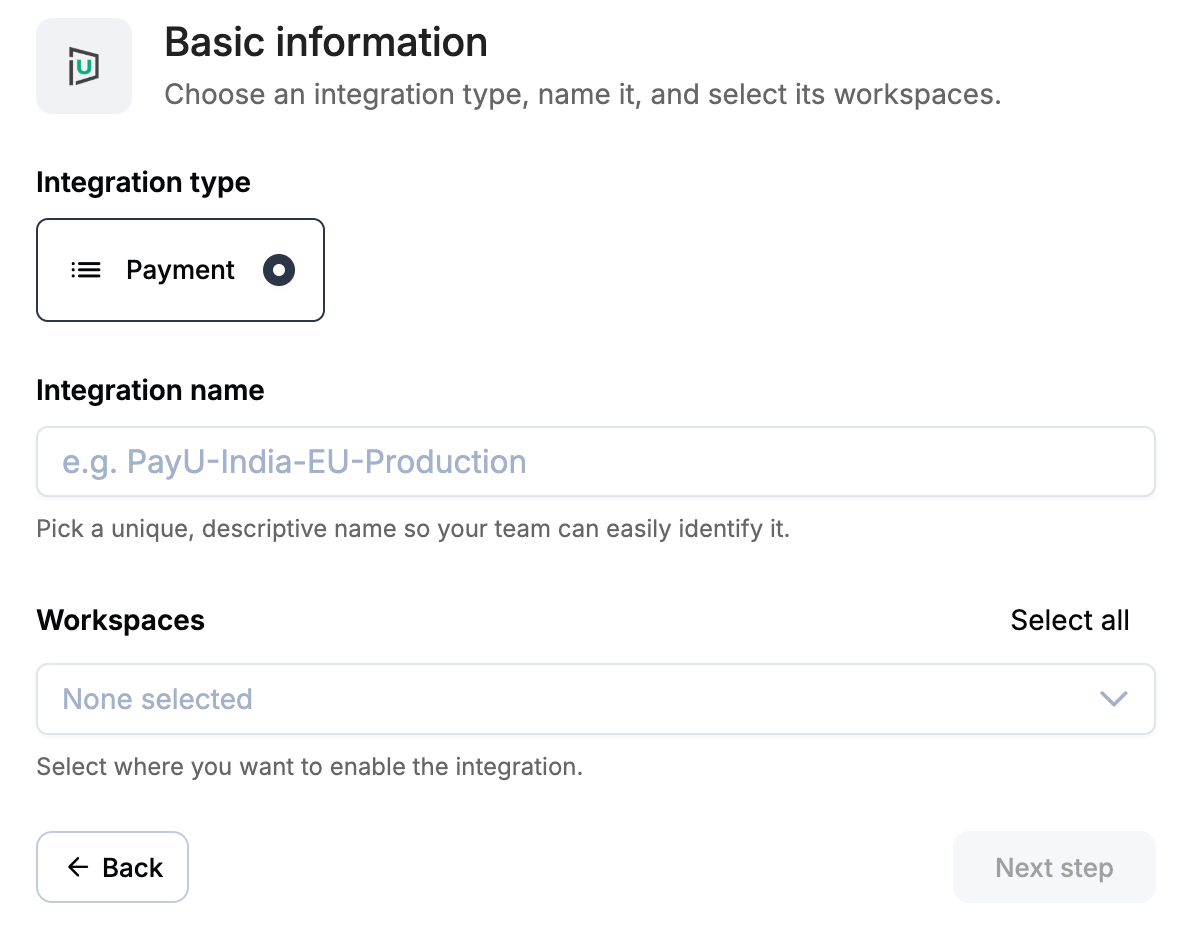The image size is (1186, 926).
Task: Click Select all for workspaces
Action: (x=1070, y=620)
